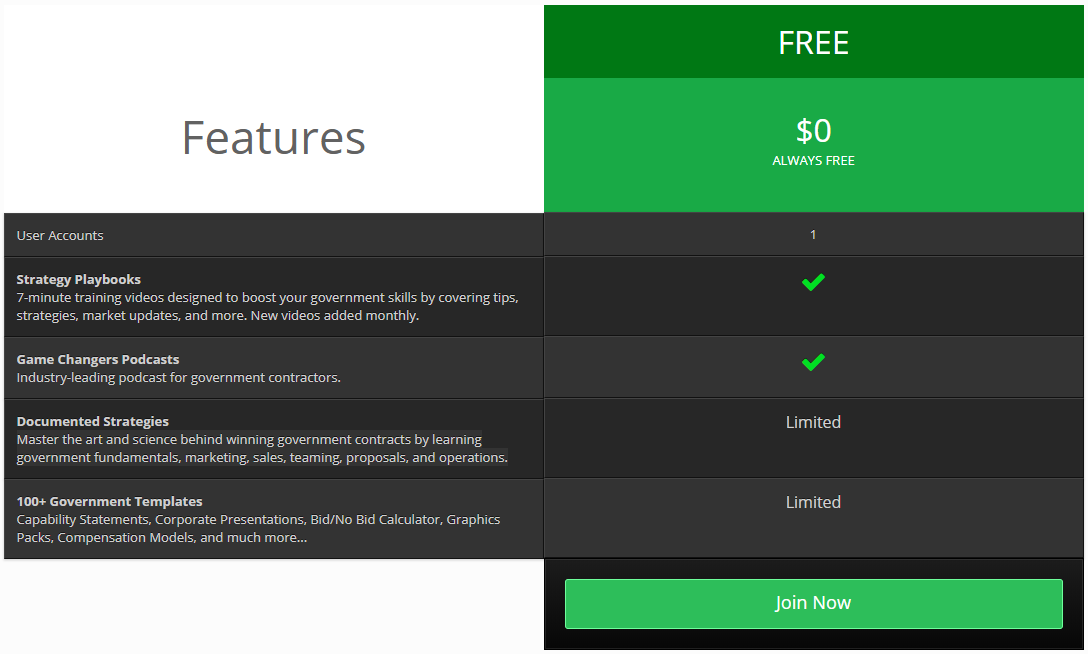Open the Strategy Playbooks feature description
Screen dimensions: 1088x654
coord(267,306)
